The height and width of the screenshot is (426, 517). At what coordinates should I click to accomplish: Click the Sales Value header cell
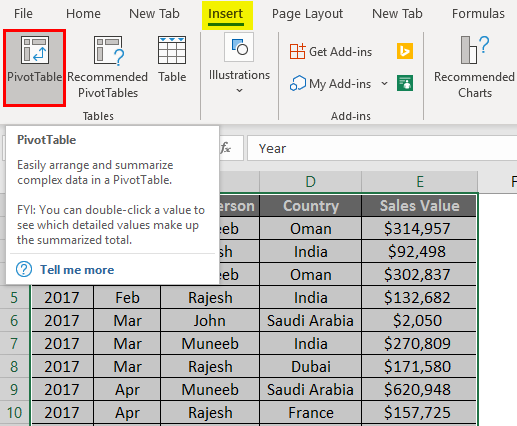pyautogui.click(x=419, y=206)
